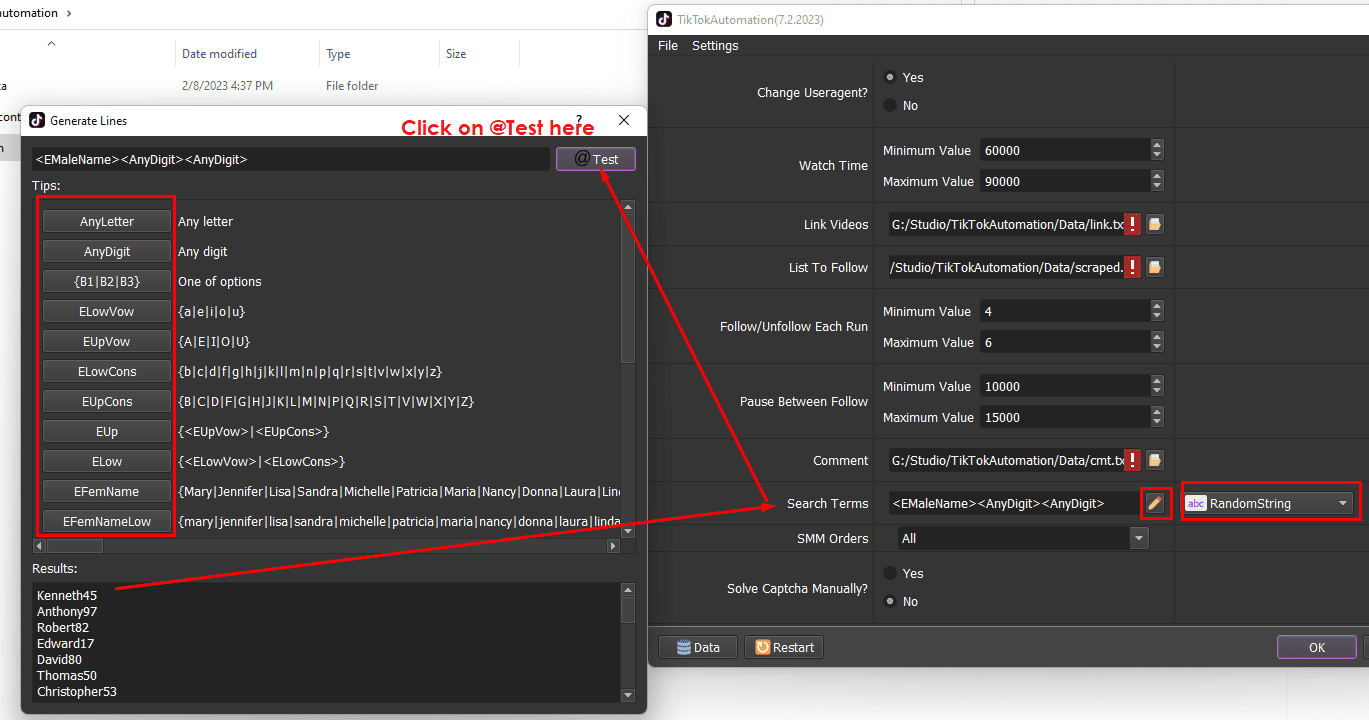Click the Link Videos warning icon
1369x720 pixels.
[1132, 225]
